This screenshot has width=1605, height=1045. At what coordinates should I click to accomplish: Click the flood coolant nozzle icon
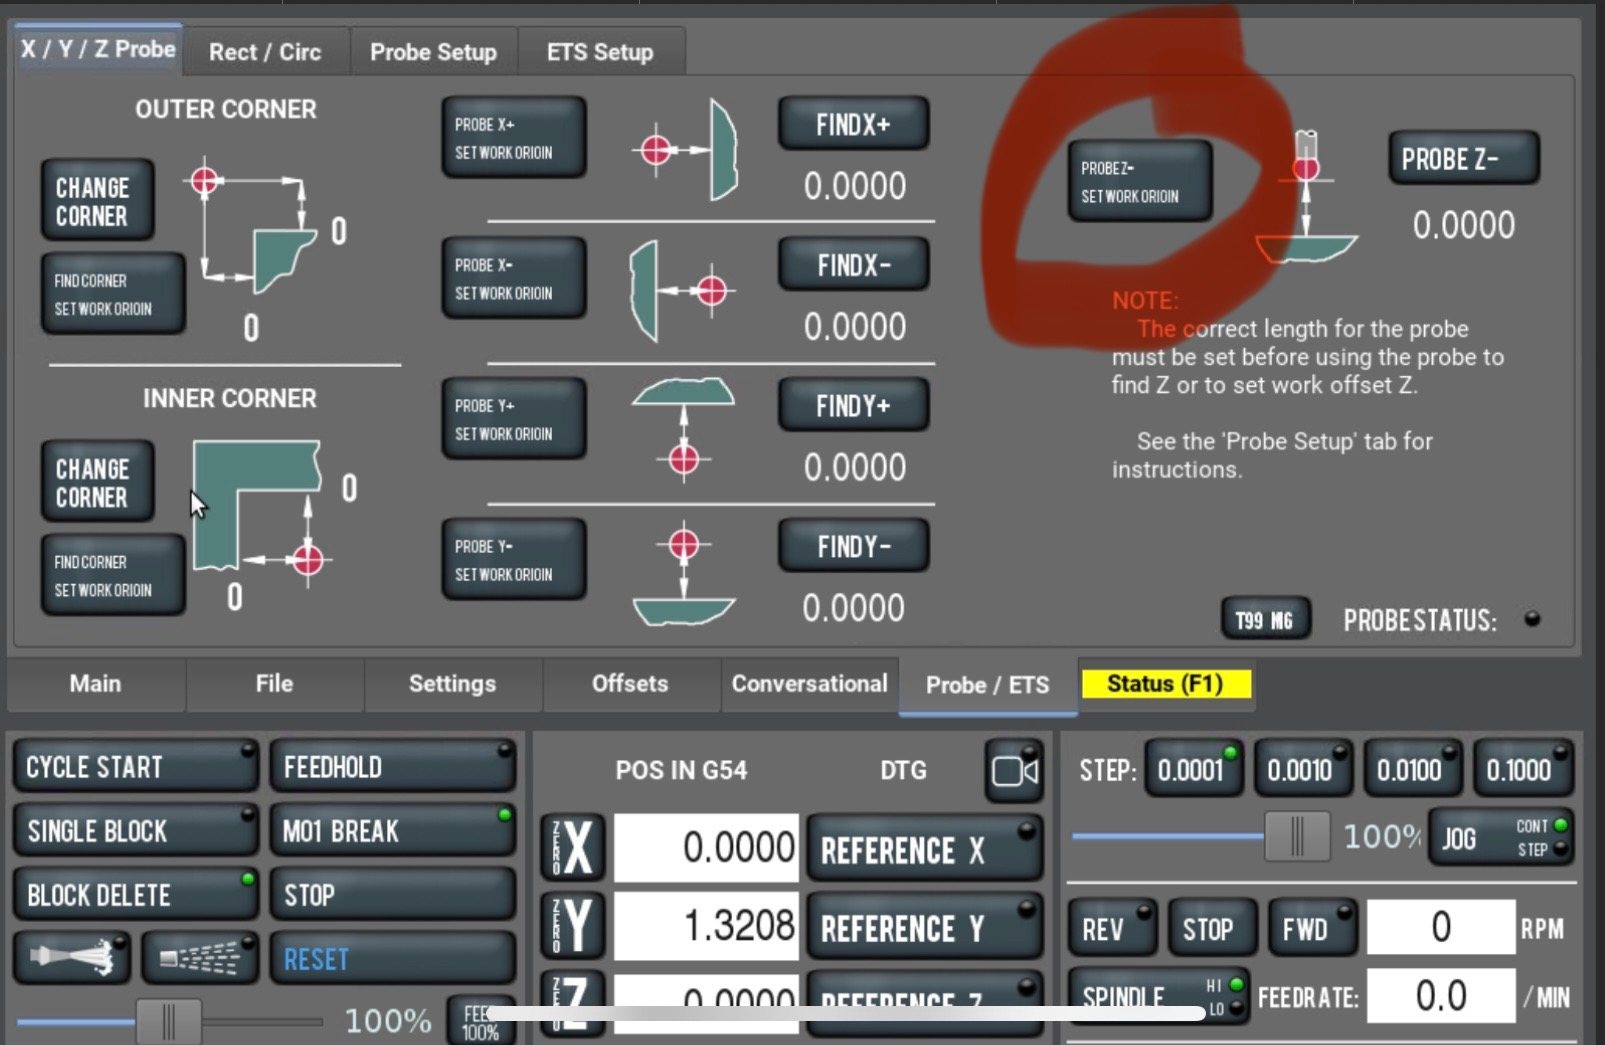click(72, 958)
